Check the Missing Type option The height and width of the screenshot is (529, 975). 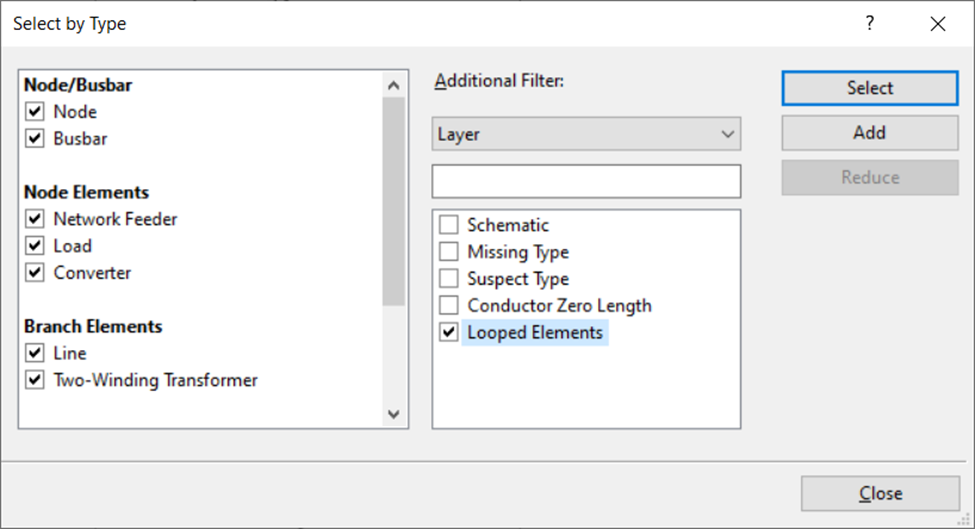point(449,253)
